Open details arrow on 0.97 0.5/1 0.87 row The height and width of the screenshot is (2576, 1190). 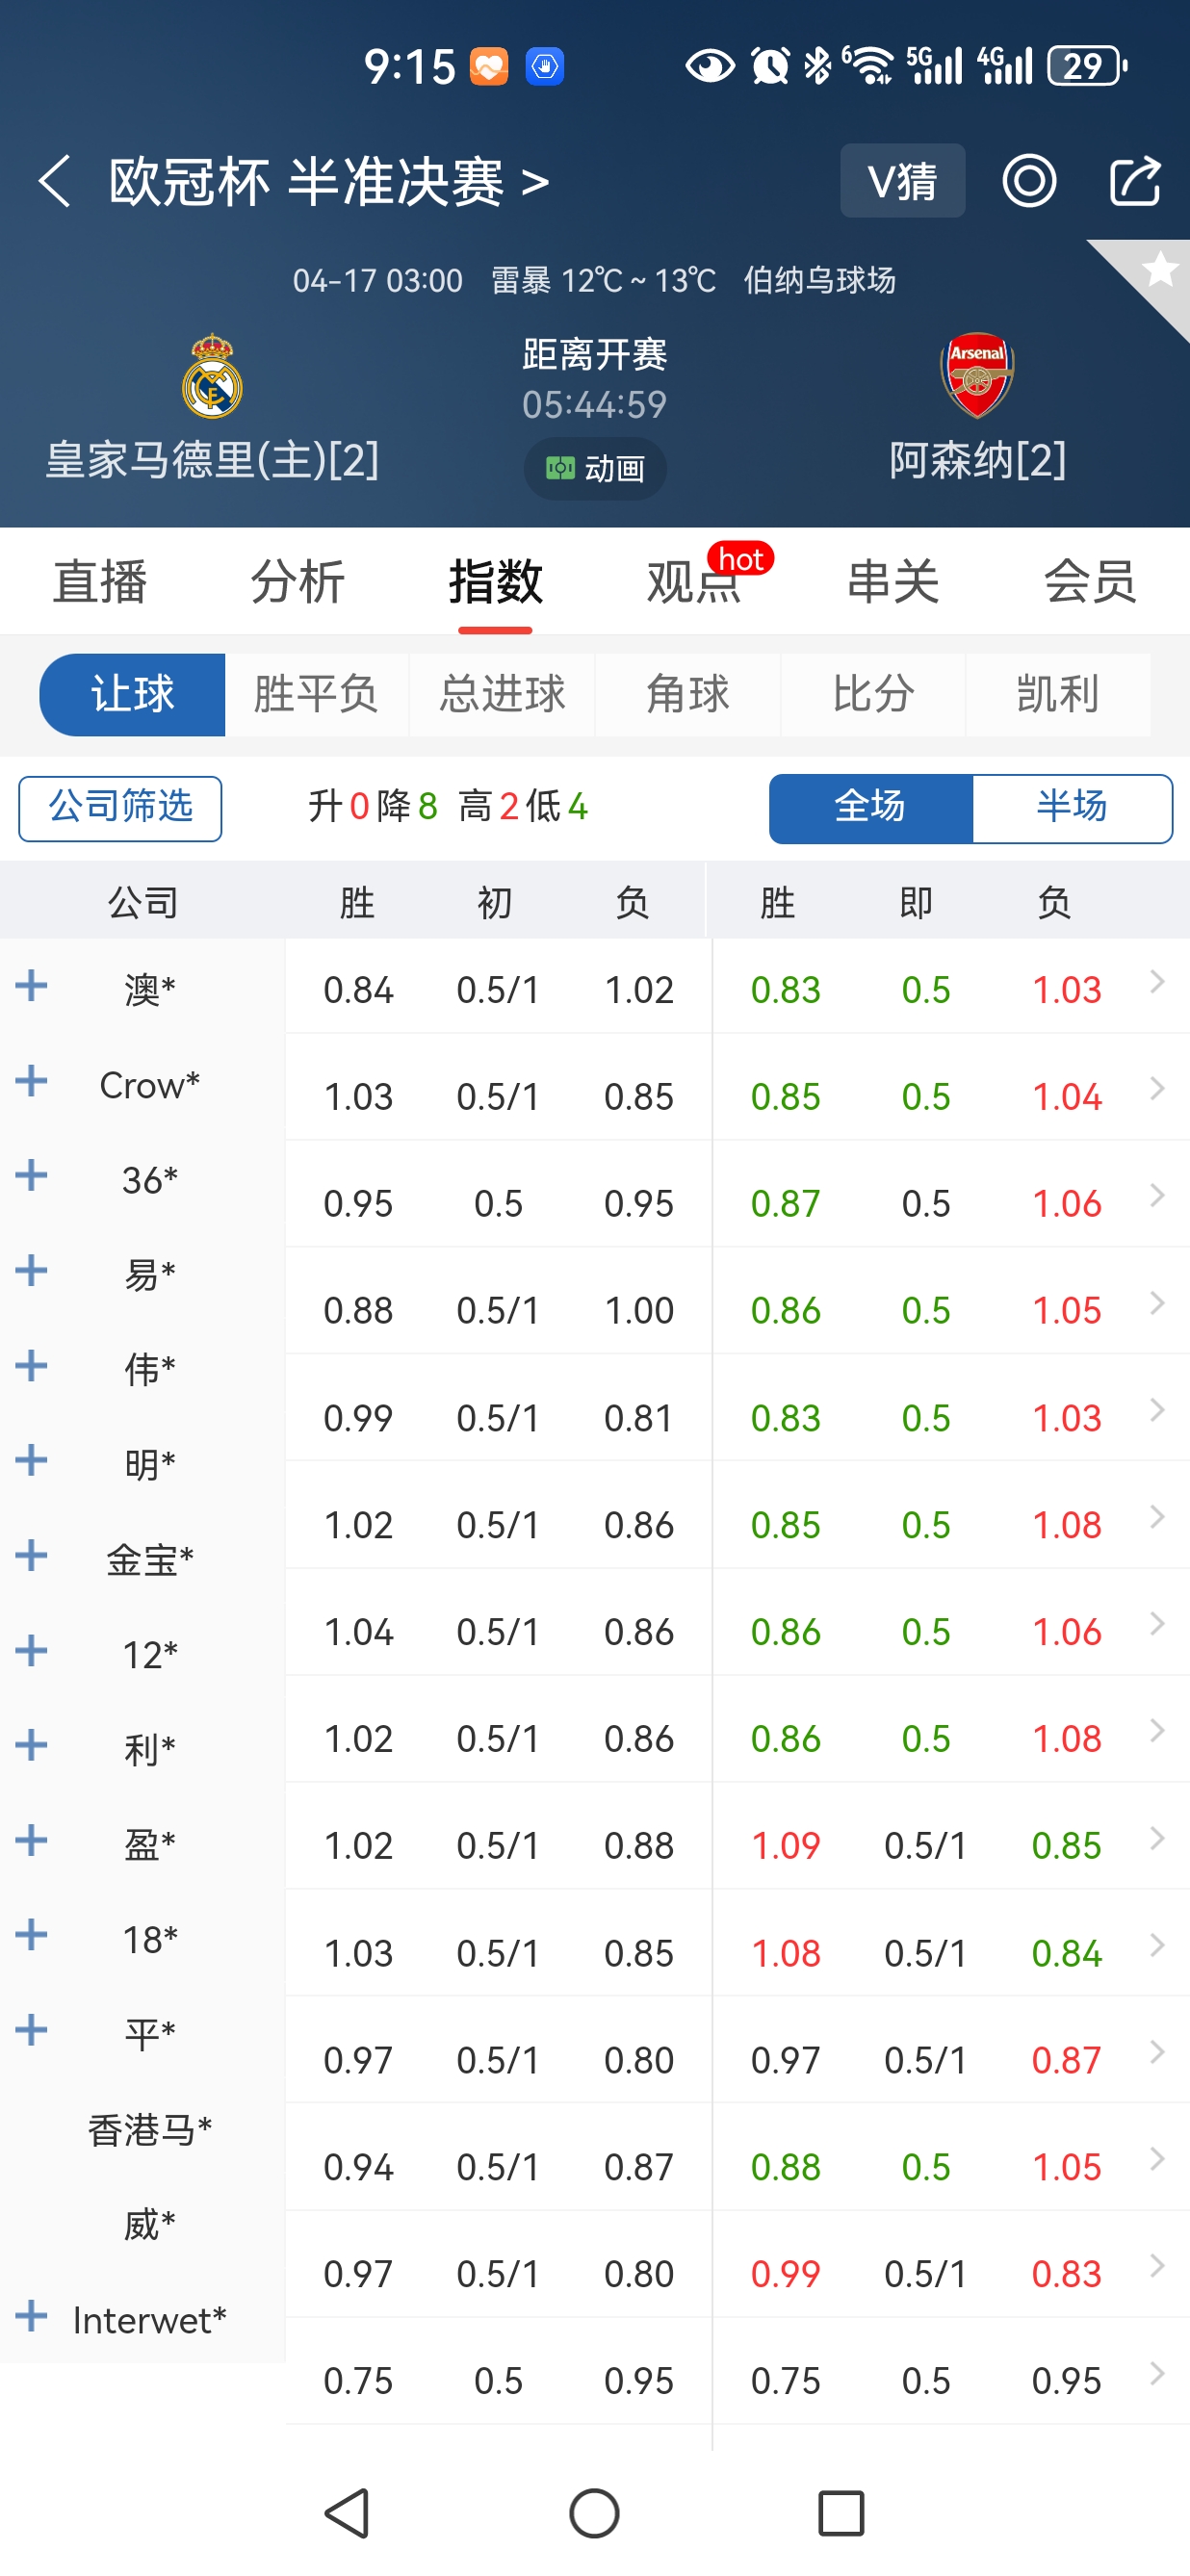pyautogui.click(x=1158, y=2052)
